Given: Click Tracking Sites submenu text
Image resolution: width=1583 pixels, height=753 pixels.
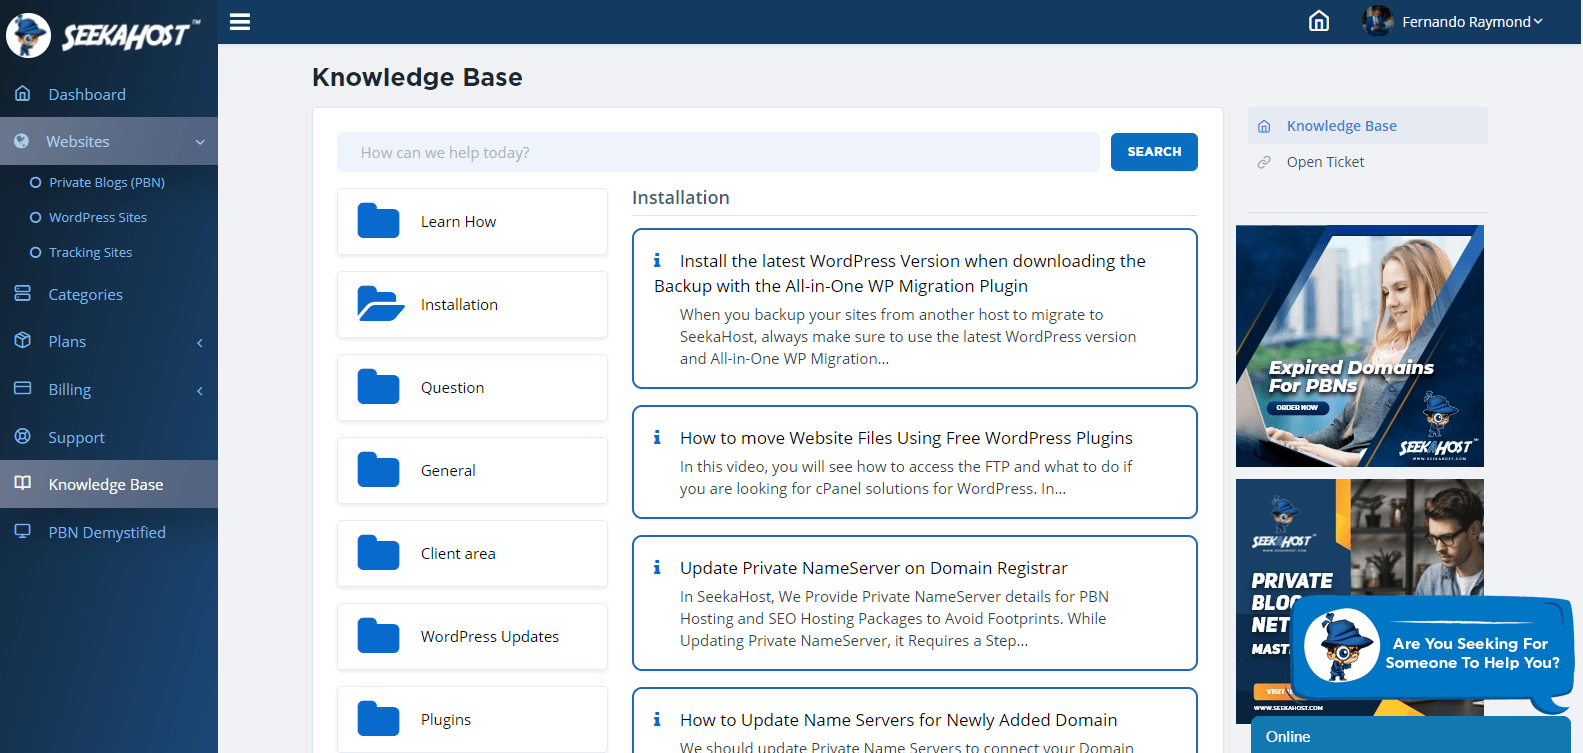Looking at the screenshot, I should coord(91,252).
